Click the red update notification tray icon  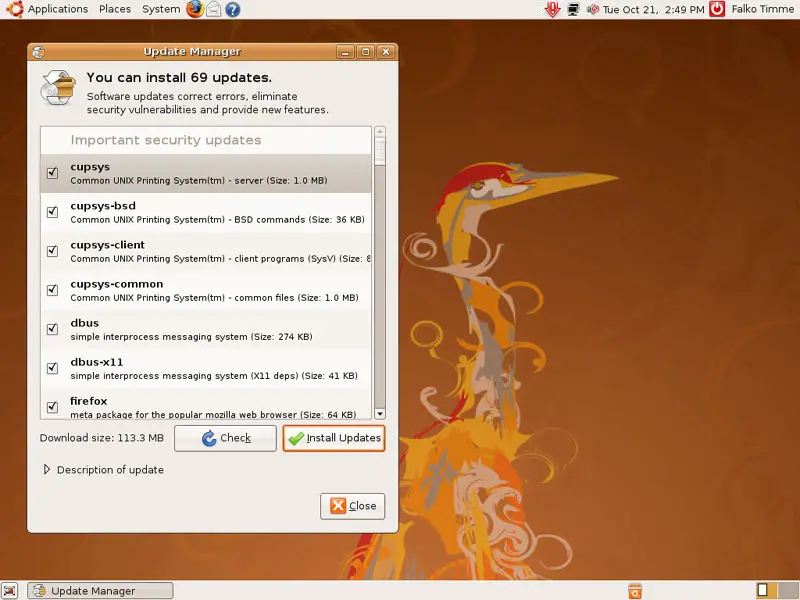click(x=553, y=9)
